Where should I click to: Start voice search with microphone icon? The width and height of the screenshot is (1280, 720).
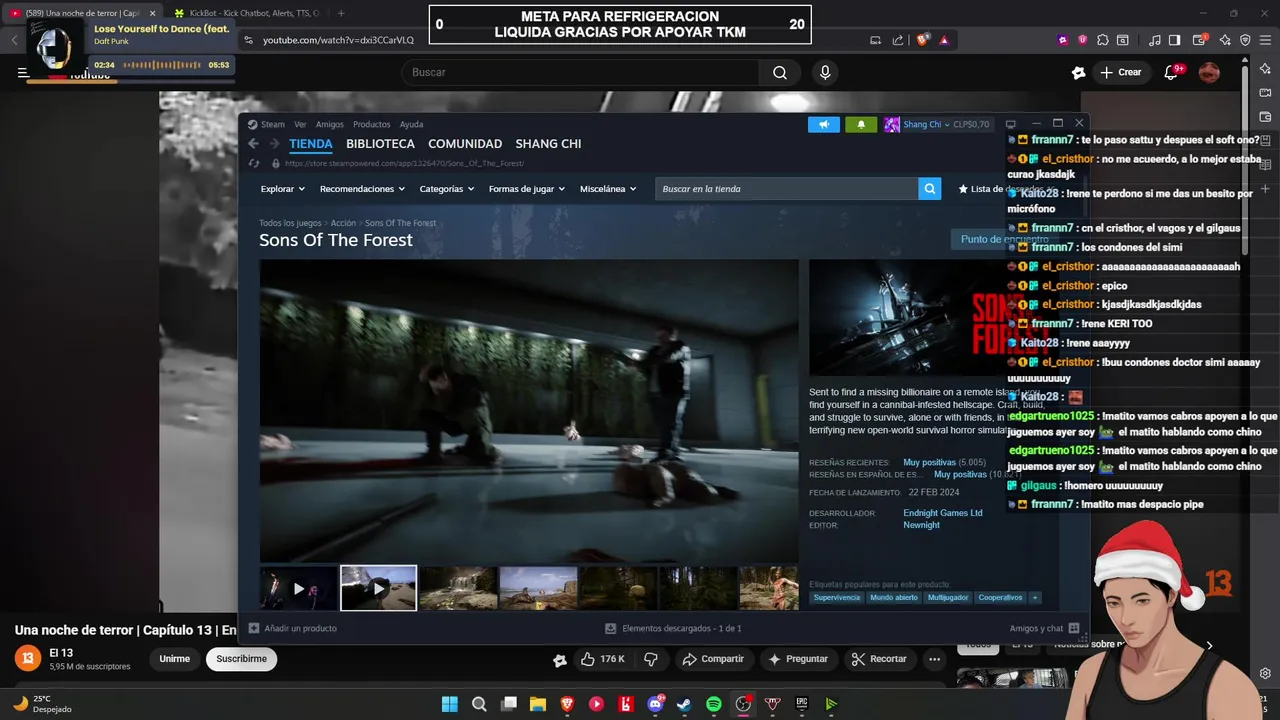click(825, 72)
